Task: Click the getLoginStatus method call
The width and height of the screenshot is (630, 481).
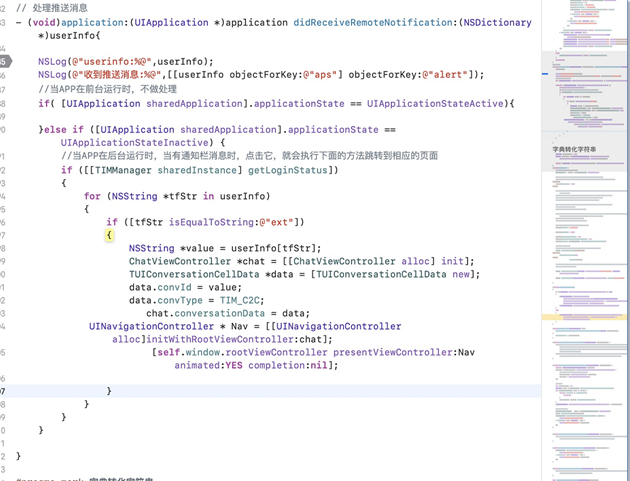Action: (x=288, y=170)
